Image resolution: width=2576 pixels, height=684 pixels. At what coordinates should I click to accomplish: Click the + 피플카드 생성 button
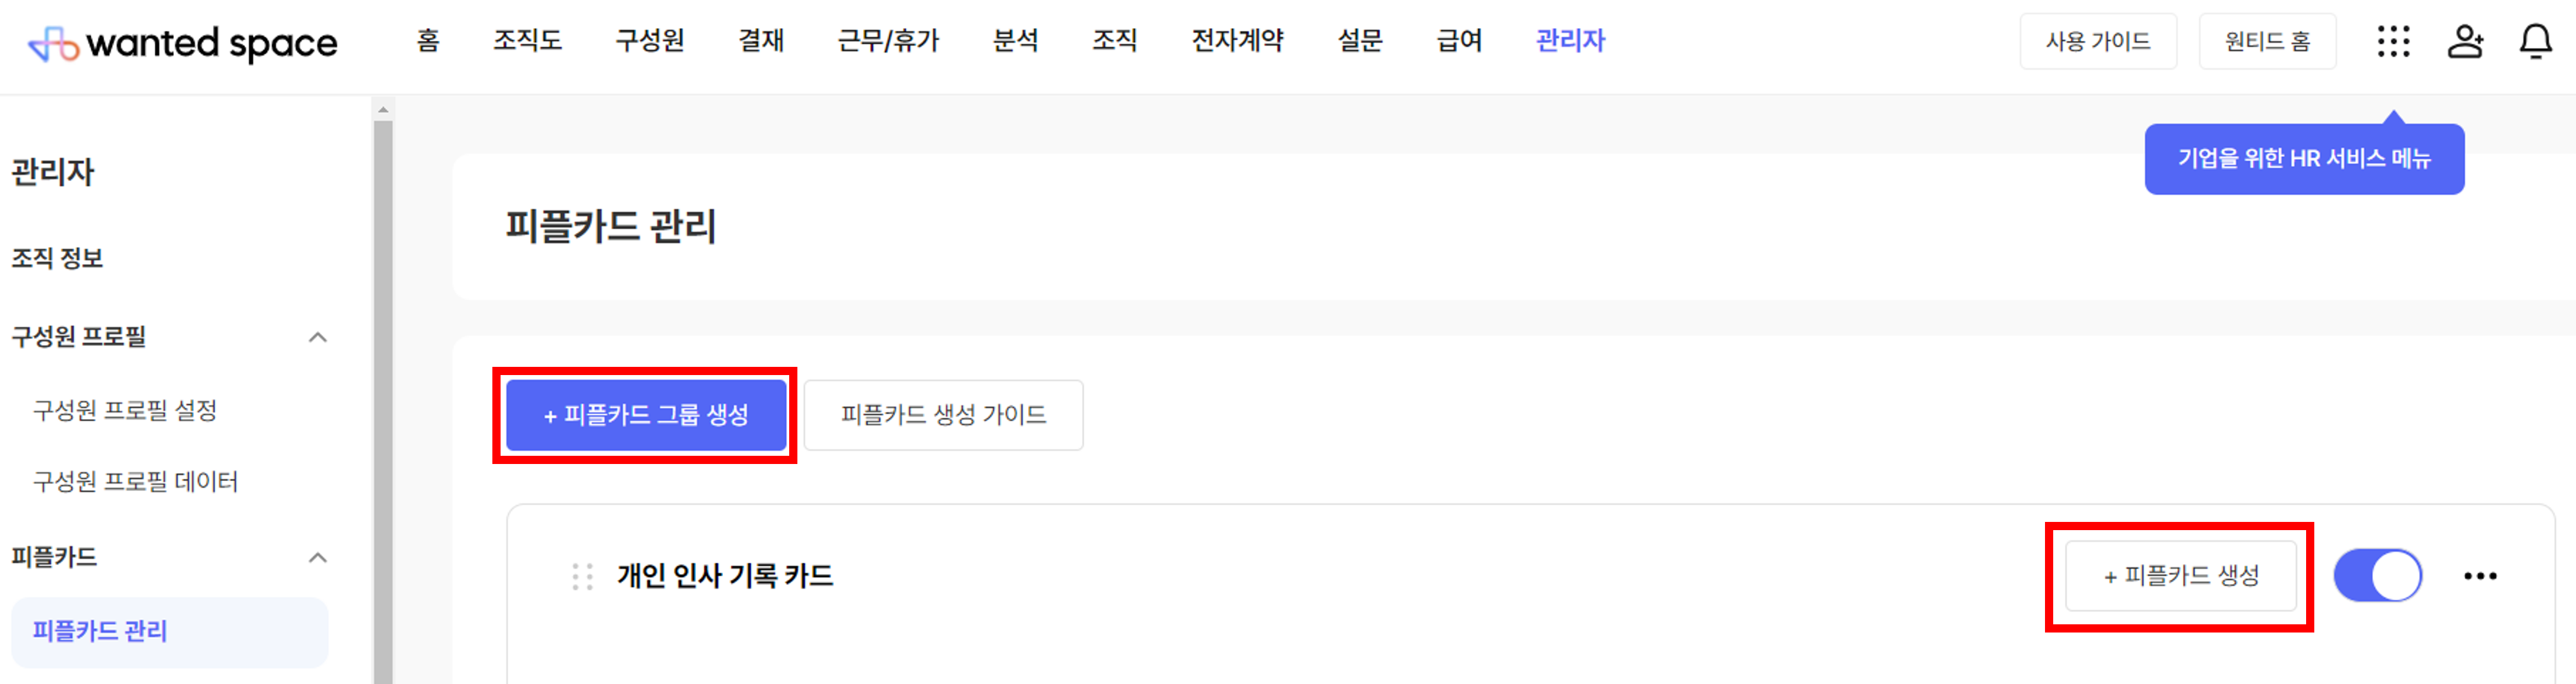coord(2180,576)
